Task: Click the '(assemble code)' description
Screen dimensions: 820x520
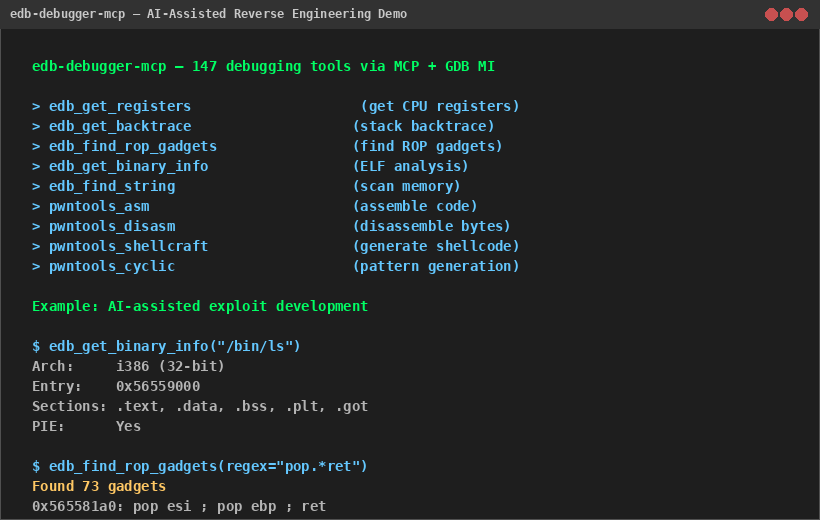Action: (x=415, y=206)
